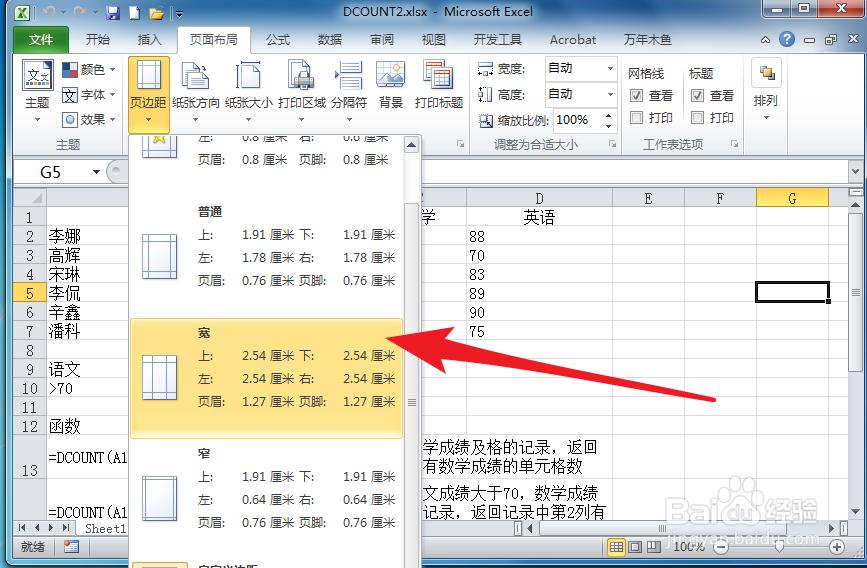Click the horizontal scrollbar right arrow
Image resolution: width=867 pixels, height=568 pixels.
click(x=832, y=528)
